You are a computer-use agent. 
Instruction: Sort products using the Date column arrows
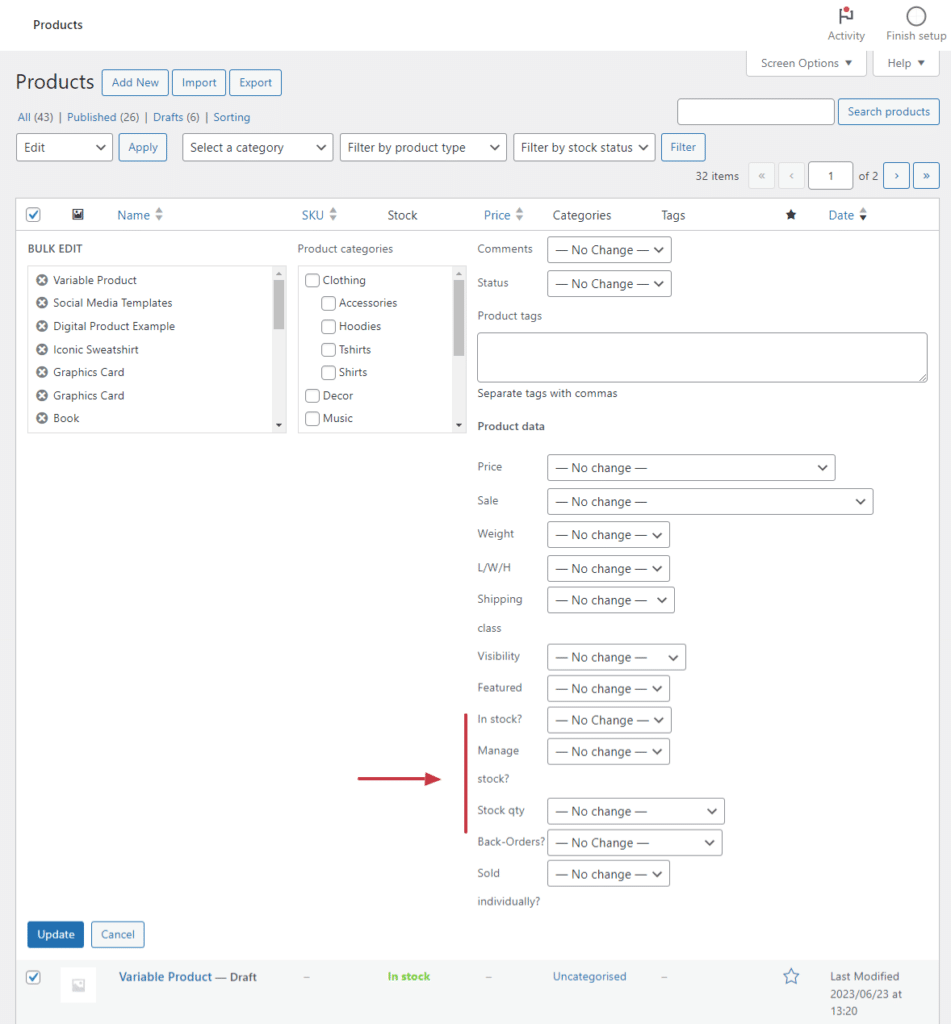864,214
